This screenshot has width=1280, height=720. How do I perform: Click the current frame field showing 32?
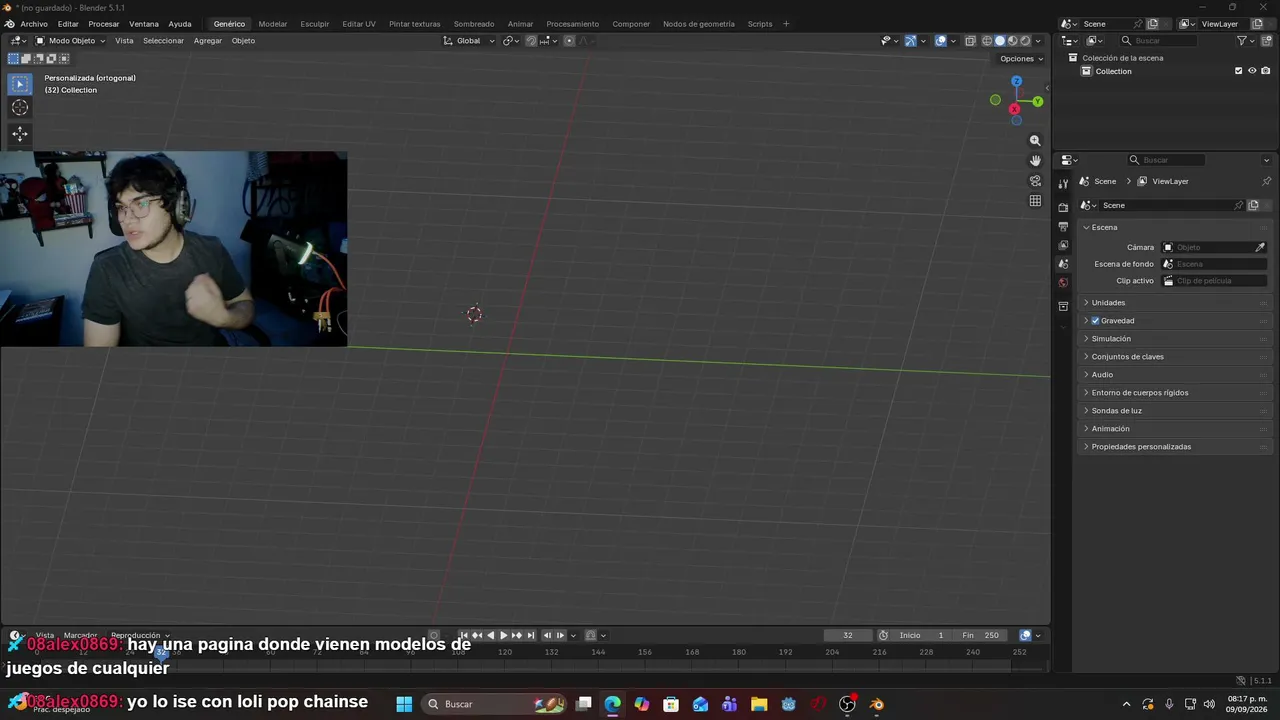click(x=848, y=635)
